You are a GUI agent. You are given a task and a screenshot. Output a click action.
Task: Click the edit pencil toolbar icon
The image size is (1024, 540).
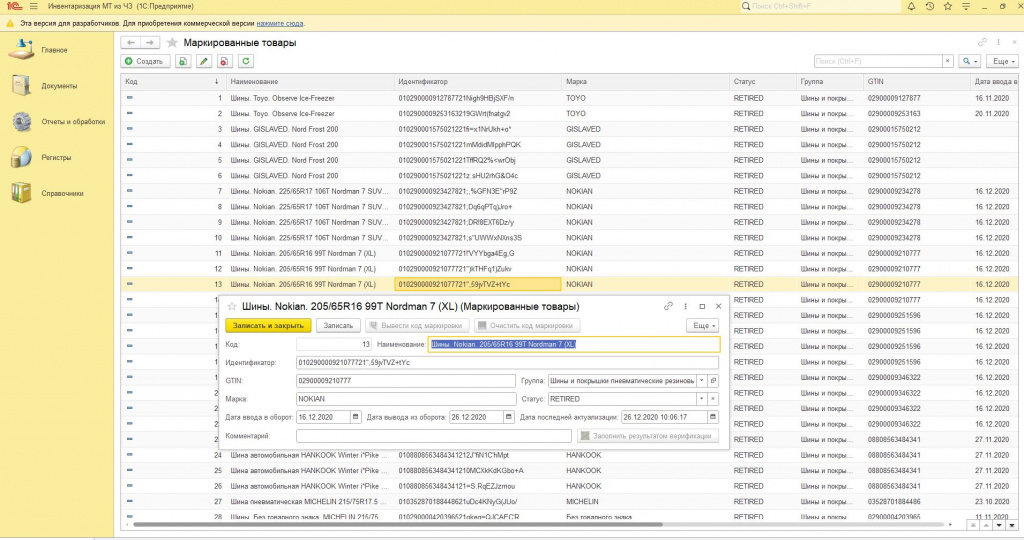point(204,61)
